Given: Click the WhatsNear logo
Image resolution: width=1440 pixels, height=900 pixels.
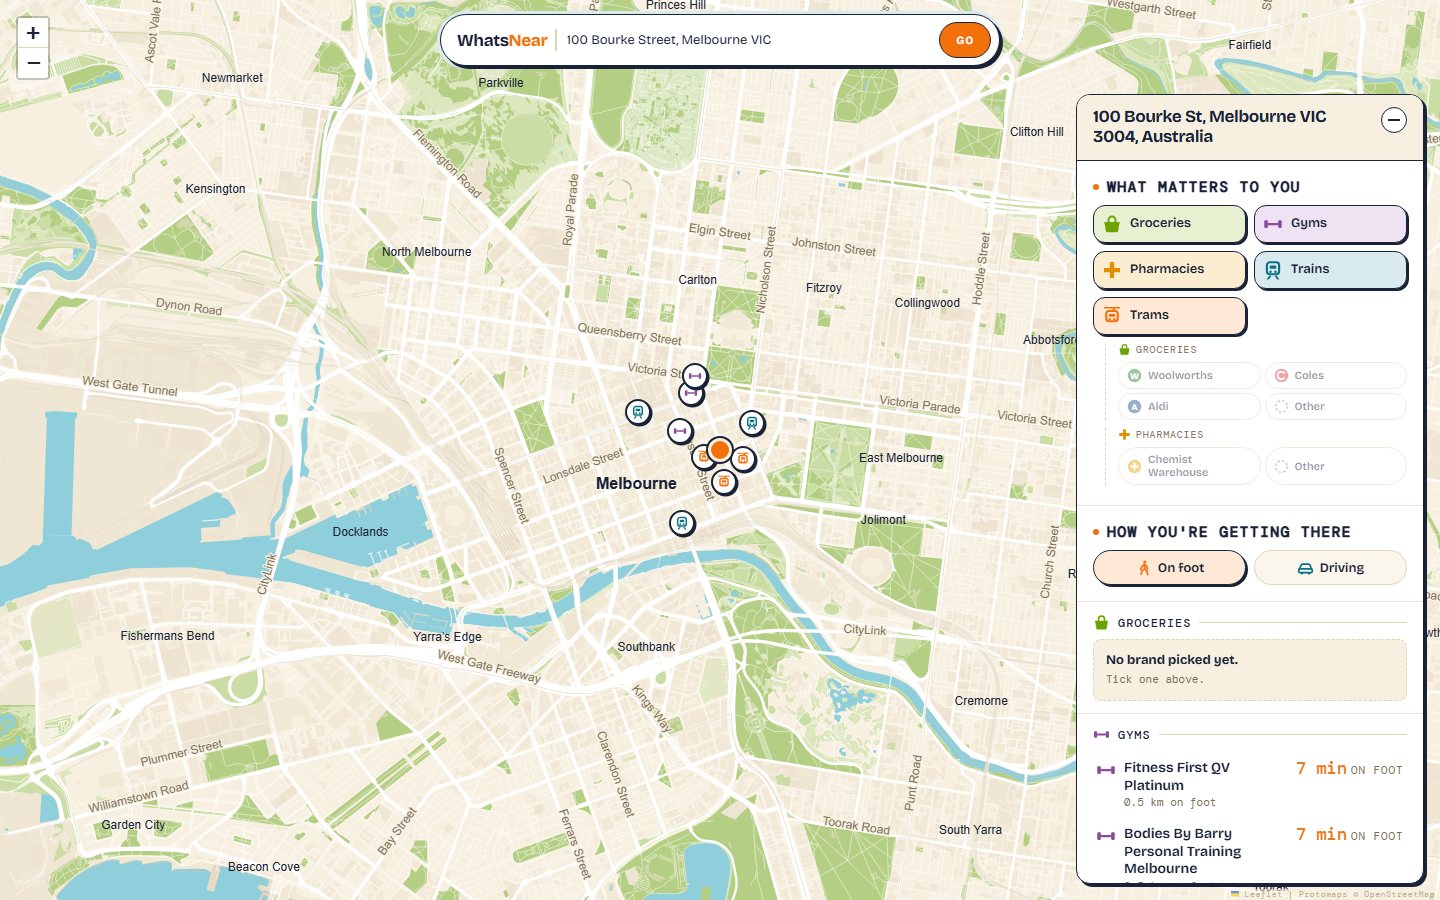Looking at the screenshot, I should [502, 40].
